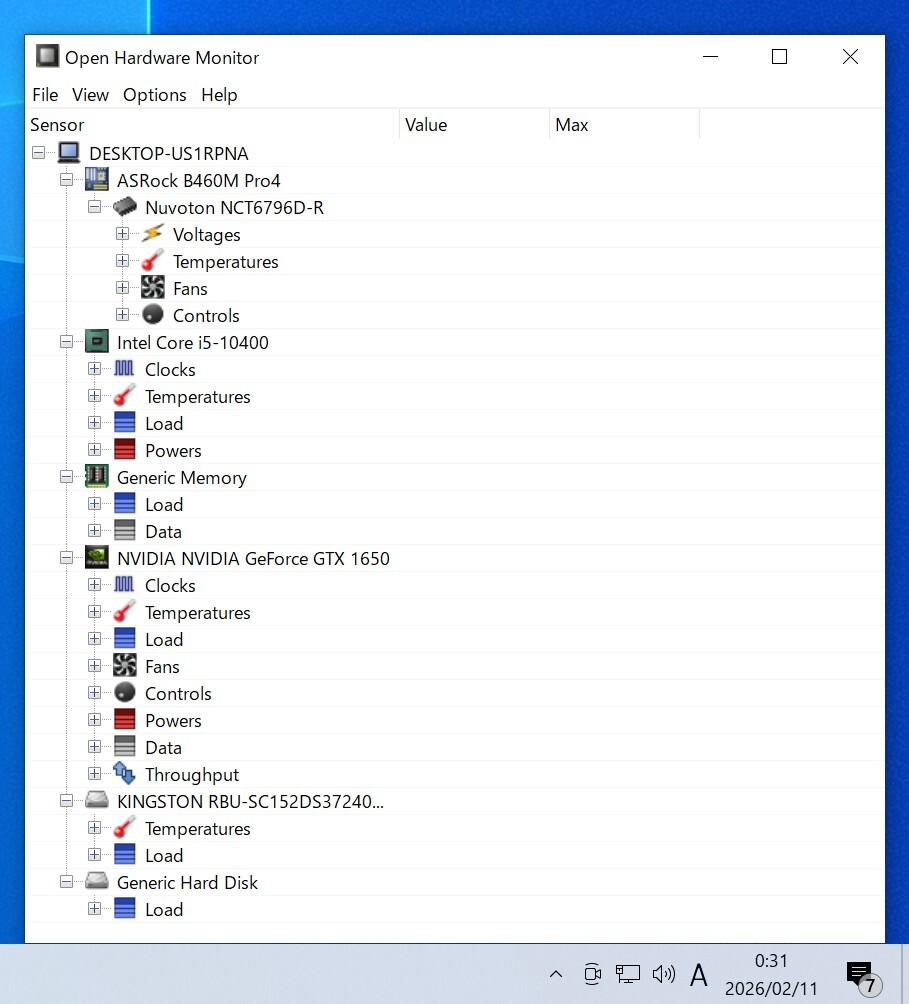Collapse the DESKTOP-US1RPNA root node

[x=38, y=153]
